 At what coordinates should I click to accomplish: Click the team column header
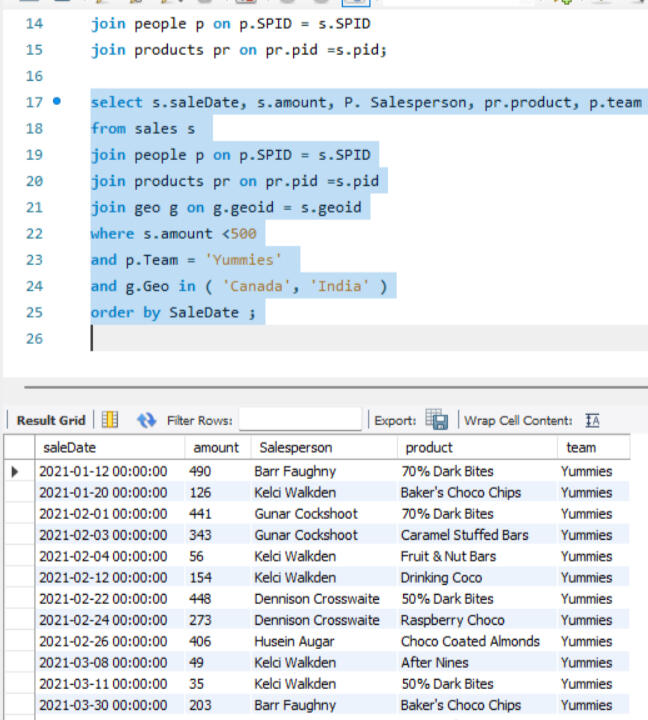click(x=580, y=447)
